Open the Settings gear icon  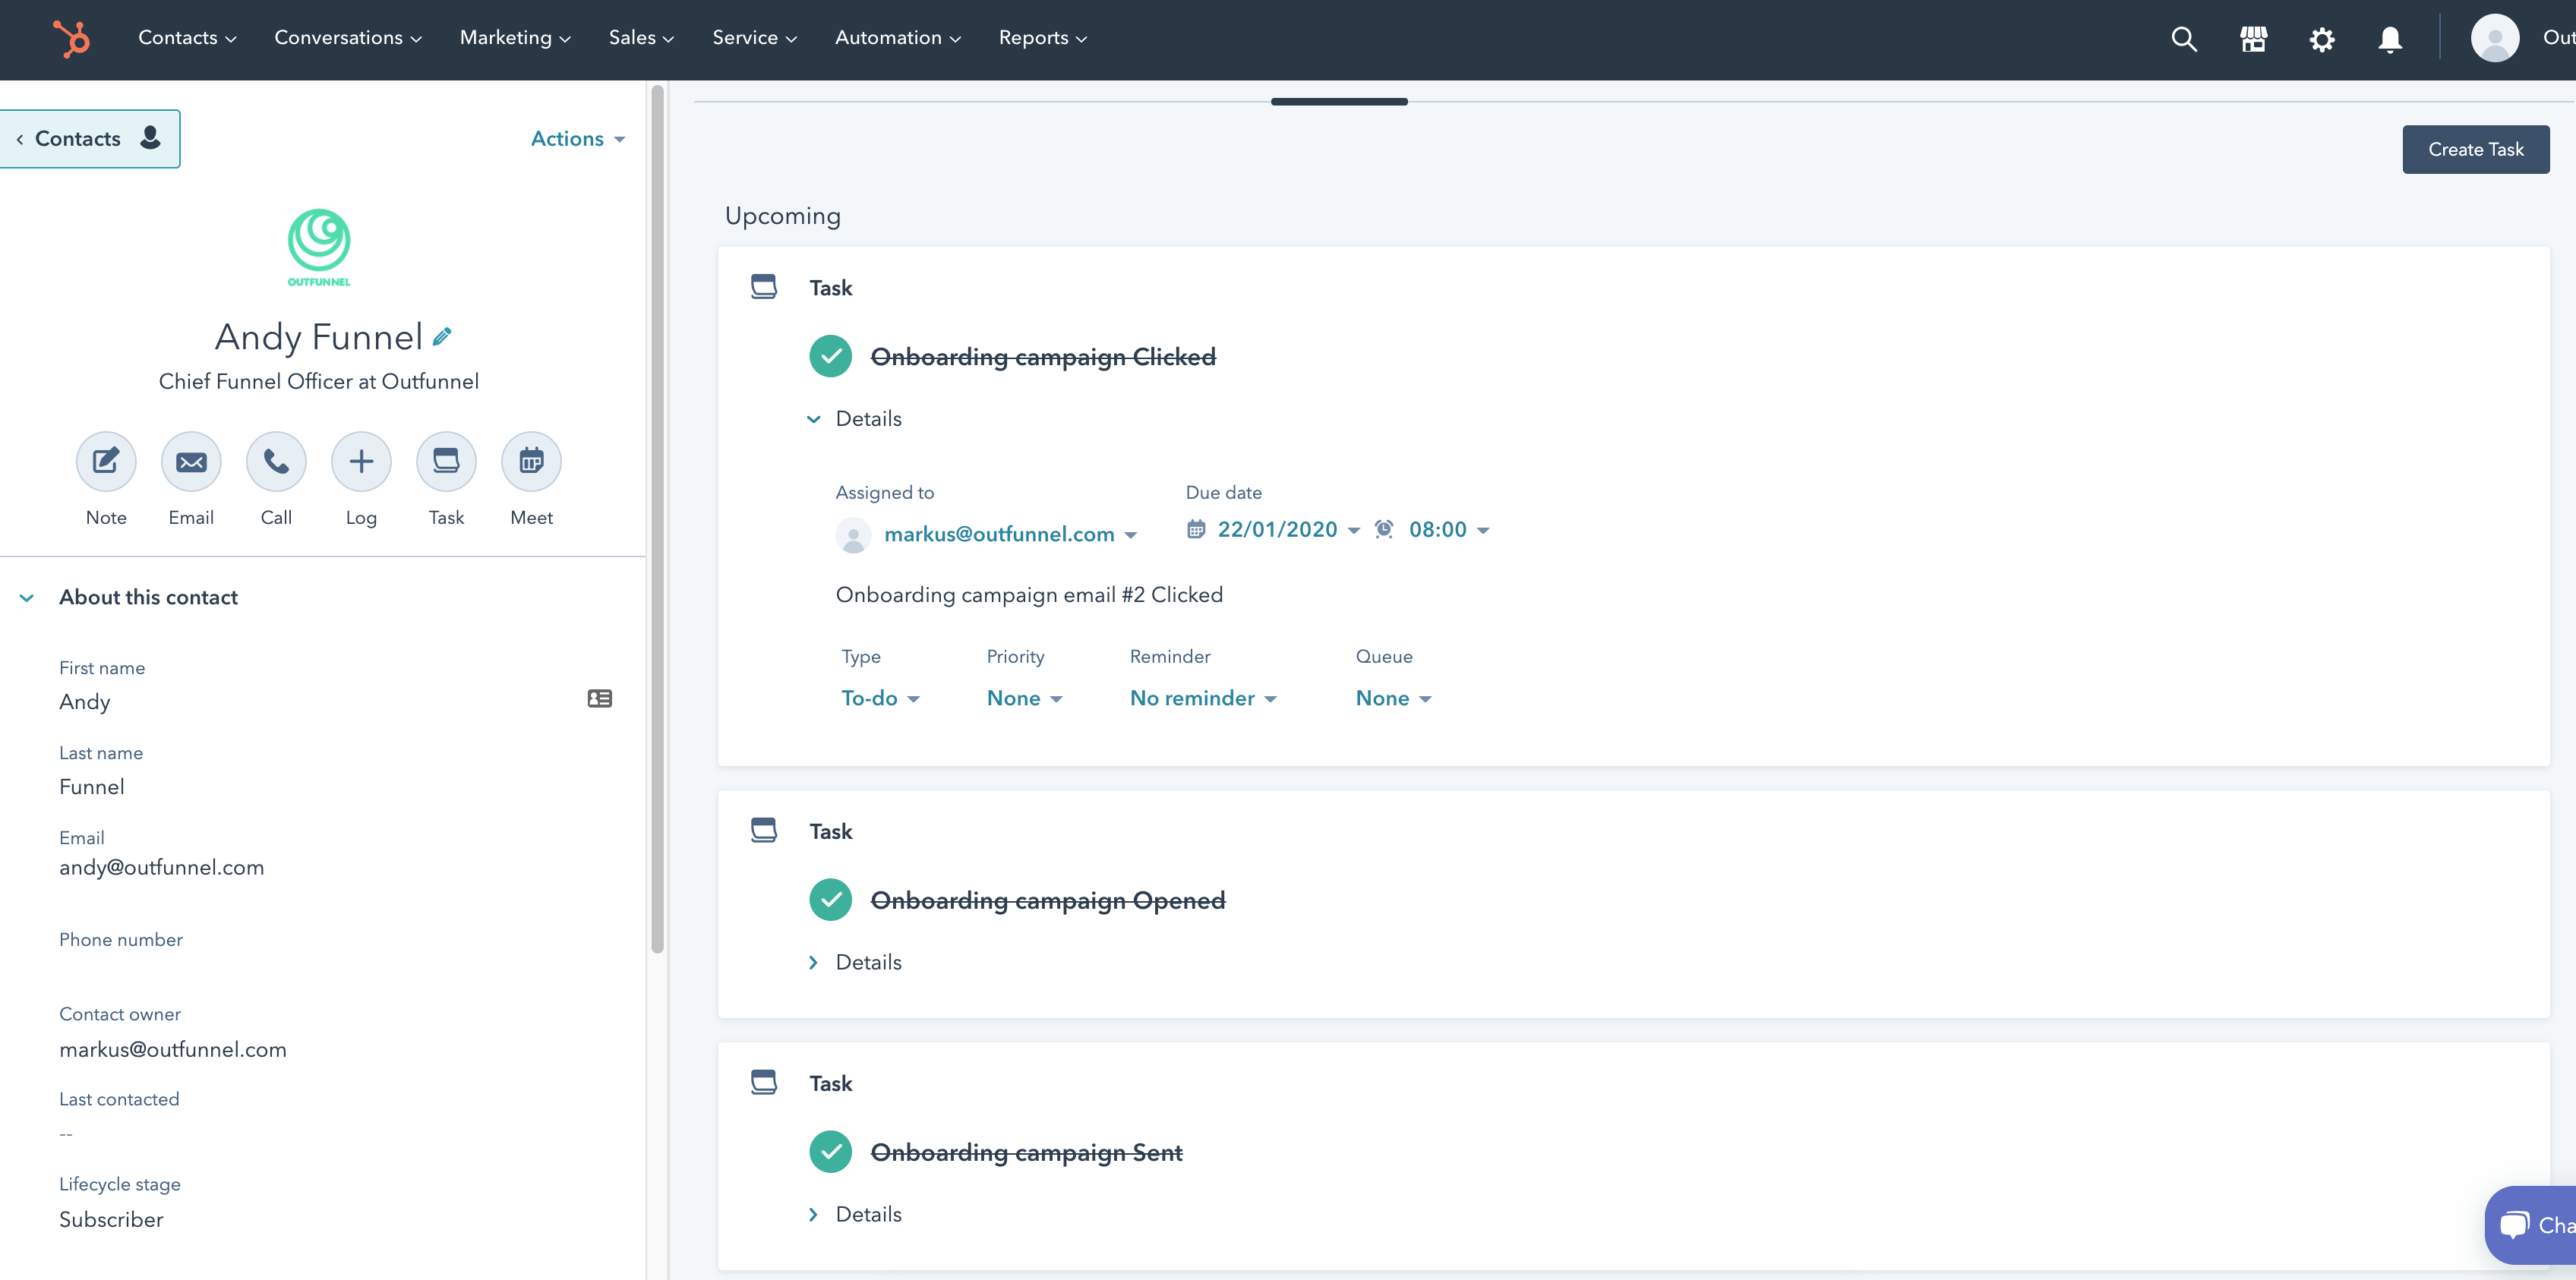[x=2321, y=39]
